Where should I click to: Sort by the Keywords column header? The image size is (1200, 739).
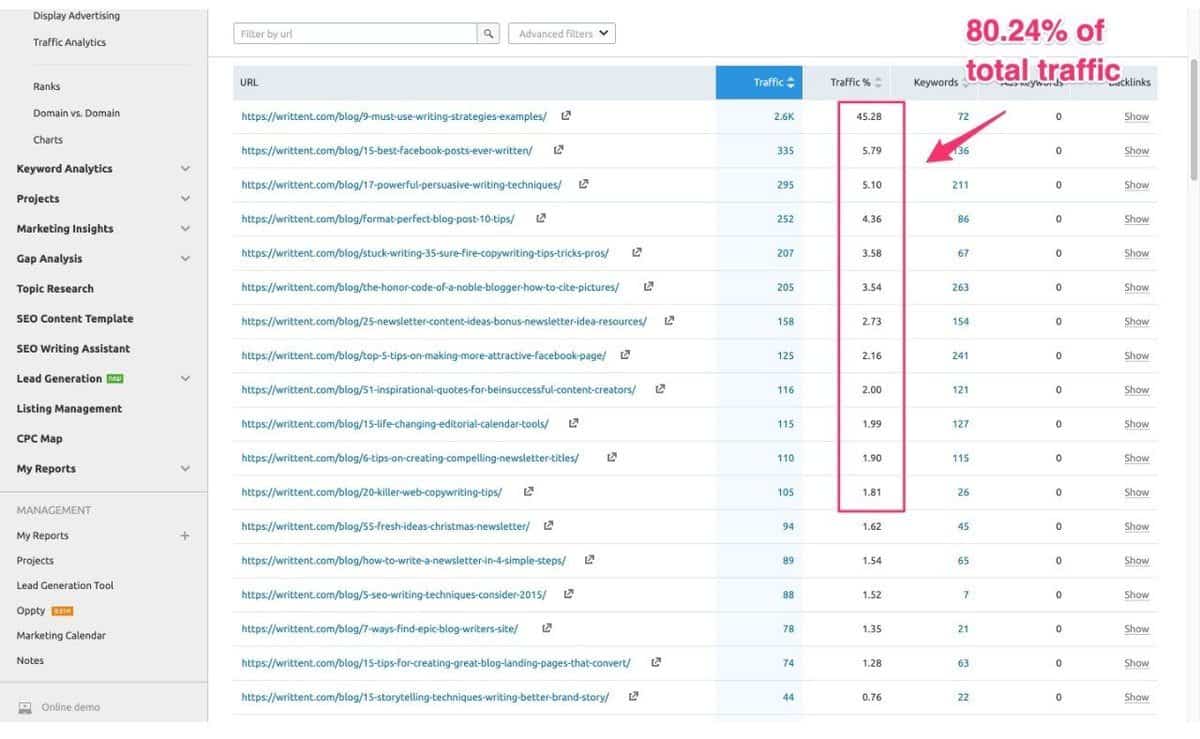(941, 82)
